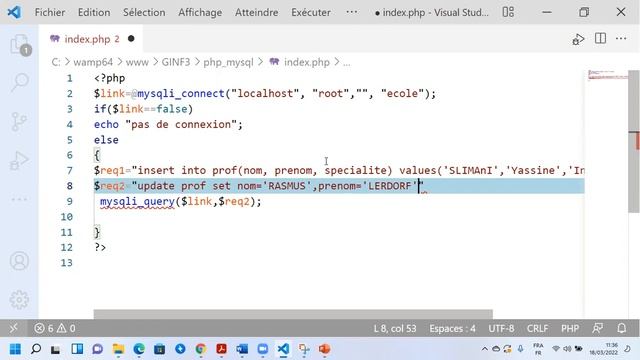Image resolution: width=640 pixels, height=360 pixels.
Task: Open the Edition menu
Action: coord(94,12)
